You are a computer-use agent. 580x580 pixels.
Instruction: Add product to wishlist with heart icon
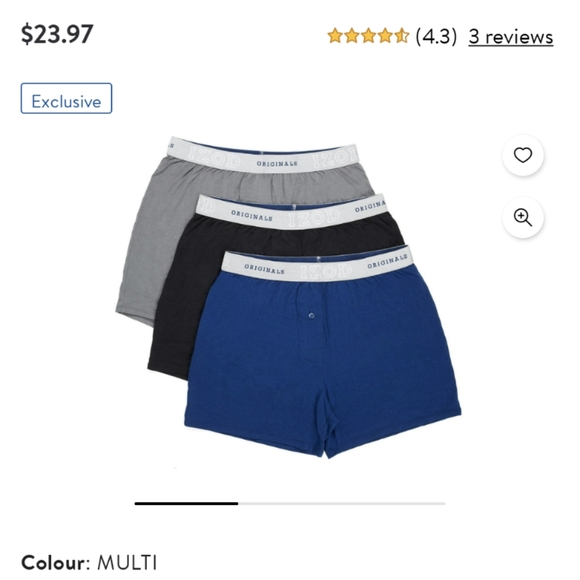coord(523,155)
